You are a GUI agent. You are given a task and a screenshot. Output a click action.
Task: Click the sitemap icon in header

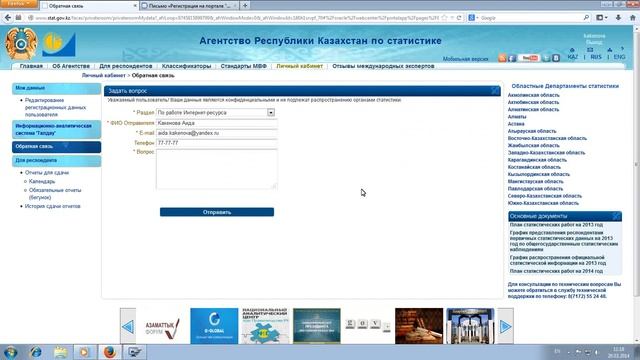(609, 50)
